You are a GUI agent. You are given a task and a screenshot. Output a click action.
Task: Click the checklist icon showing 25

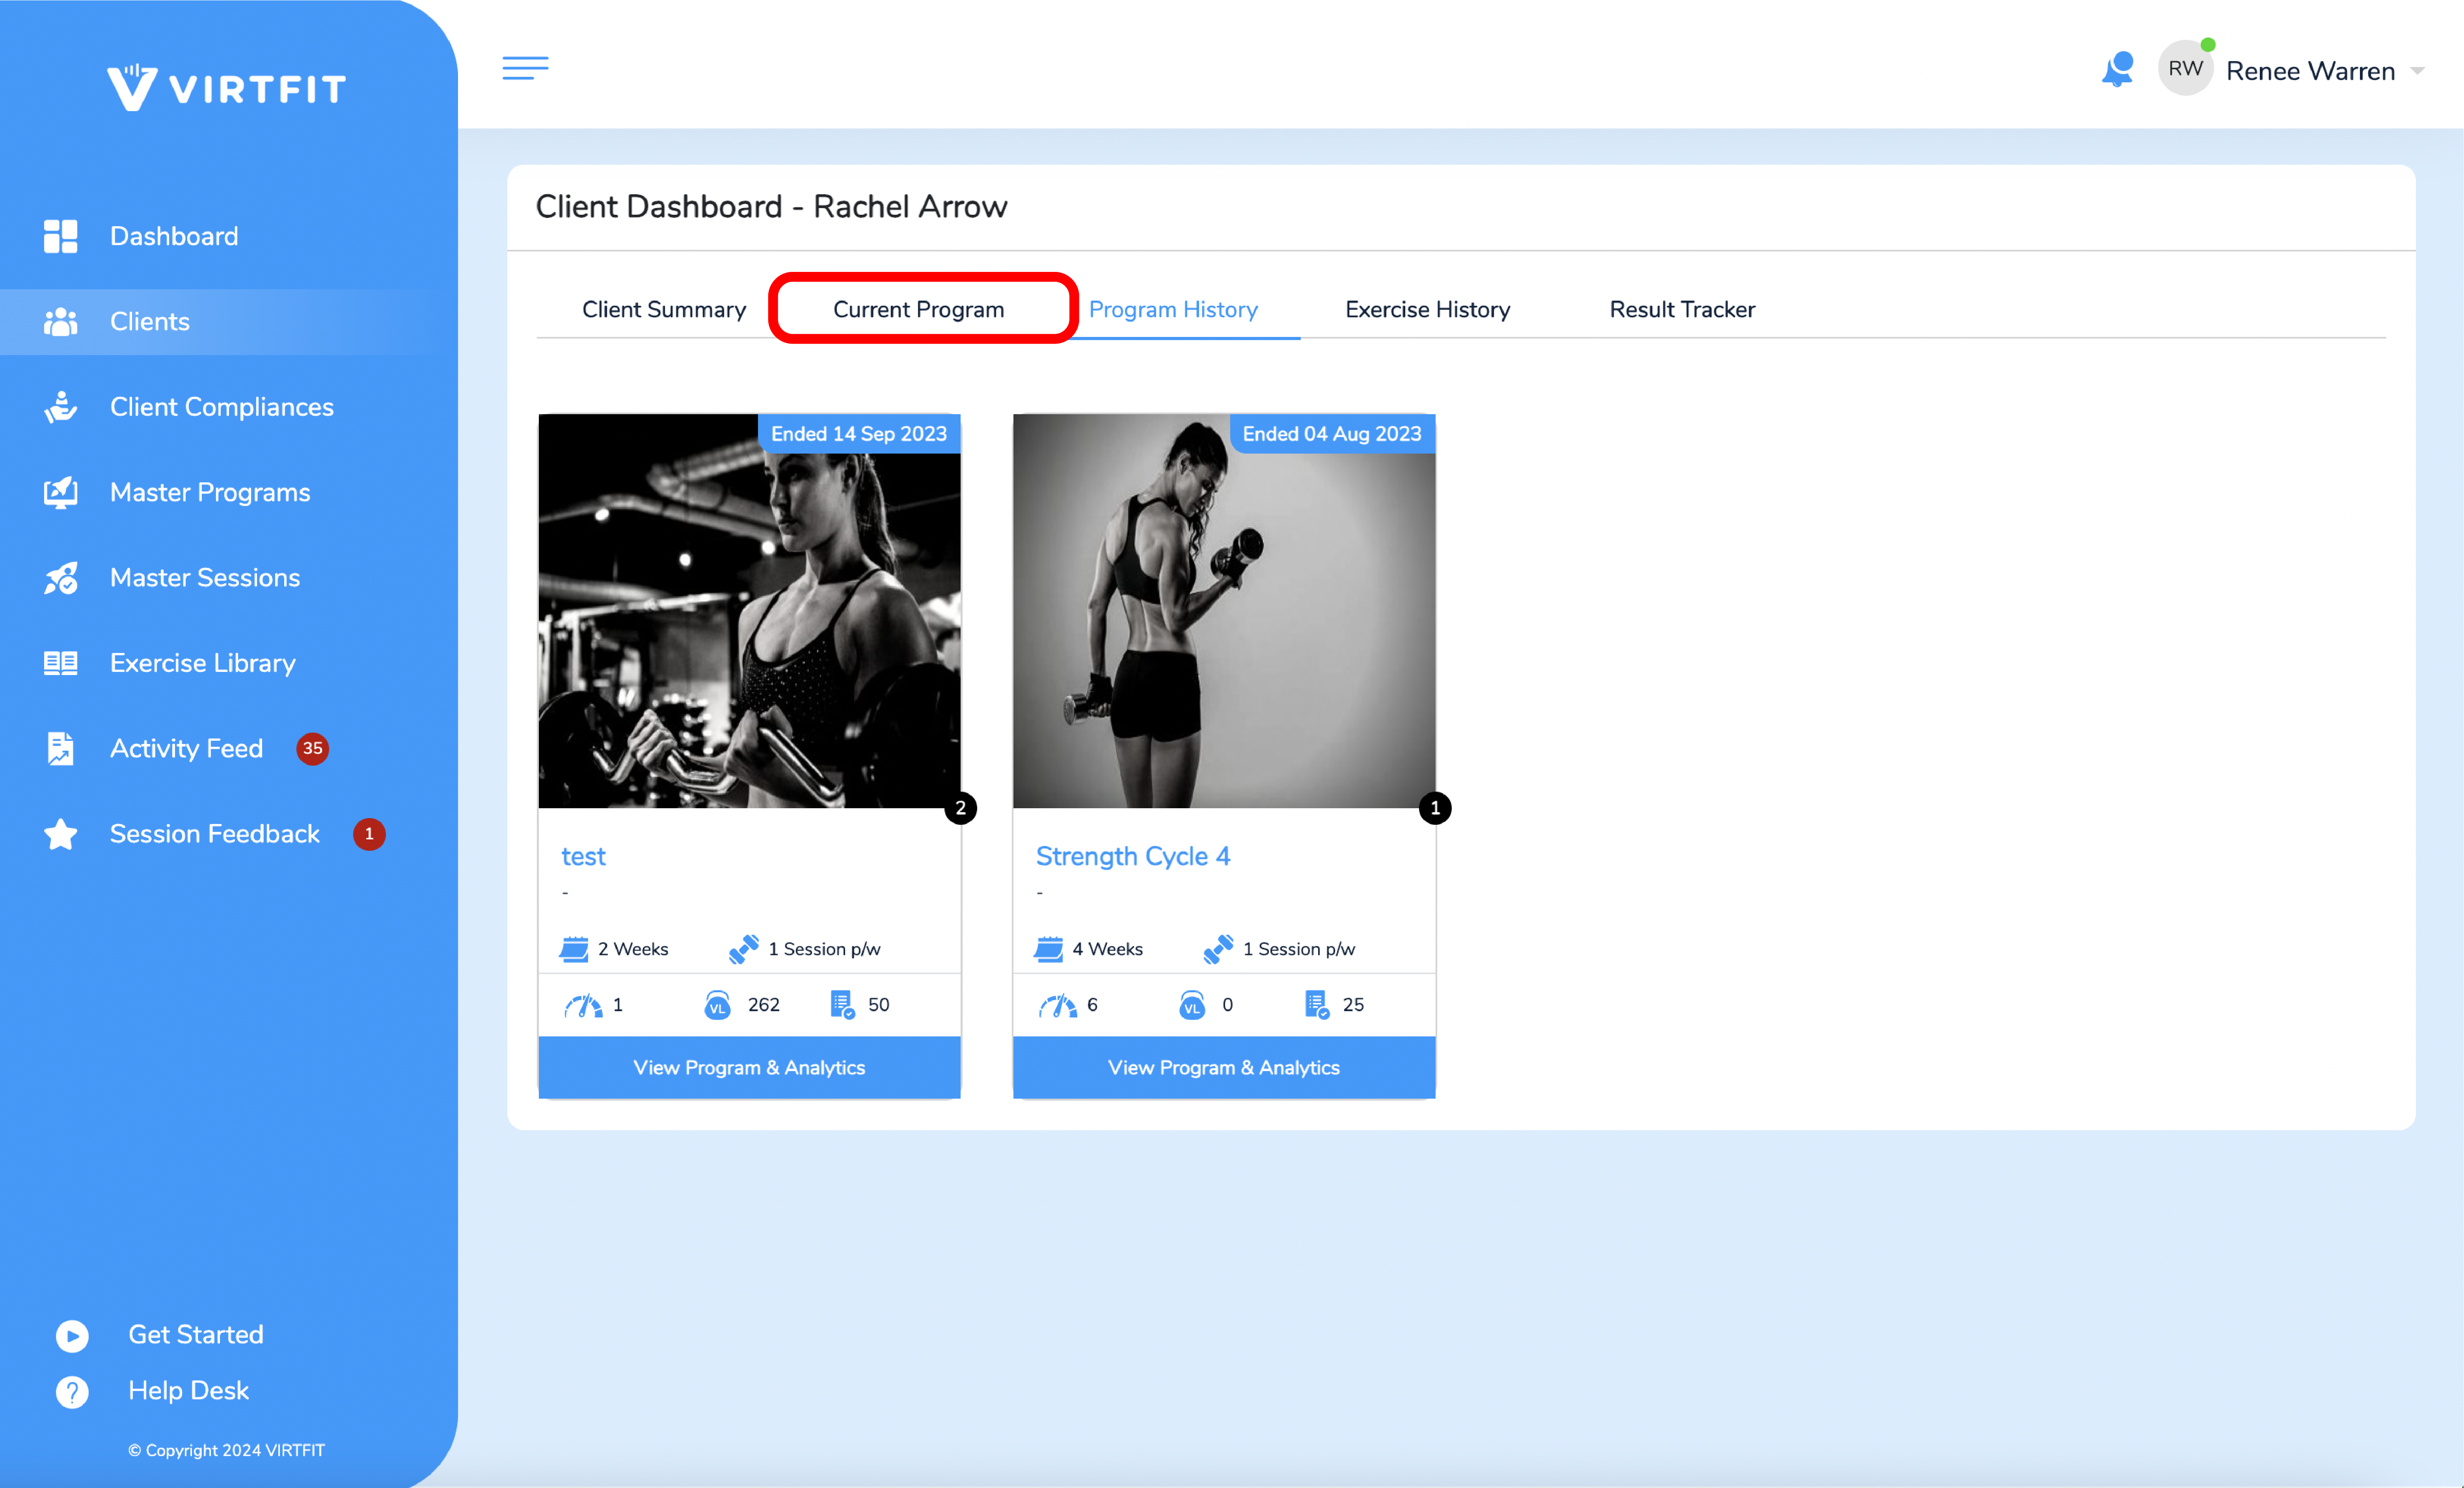pyautogui.click(x=1317, y=1005)
